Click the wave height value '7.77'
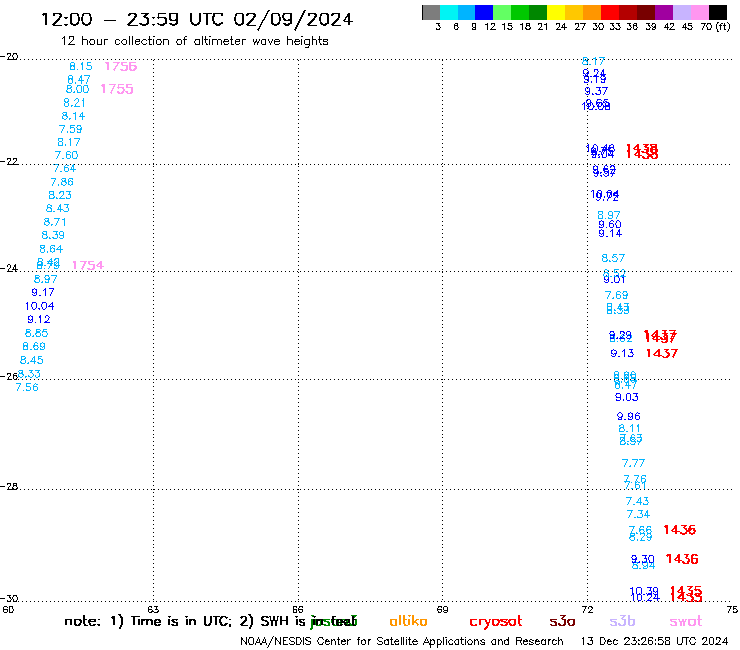 [x=633, y=464]
